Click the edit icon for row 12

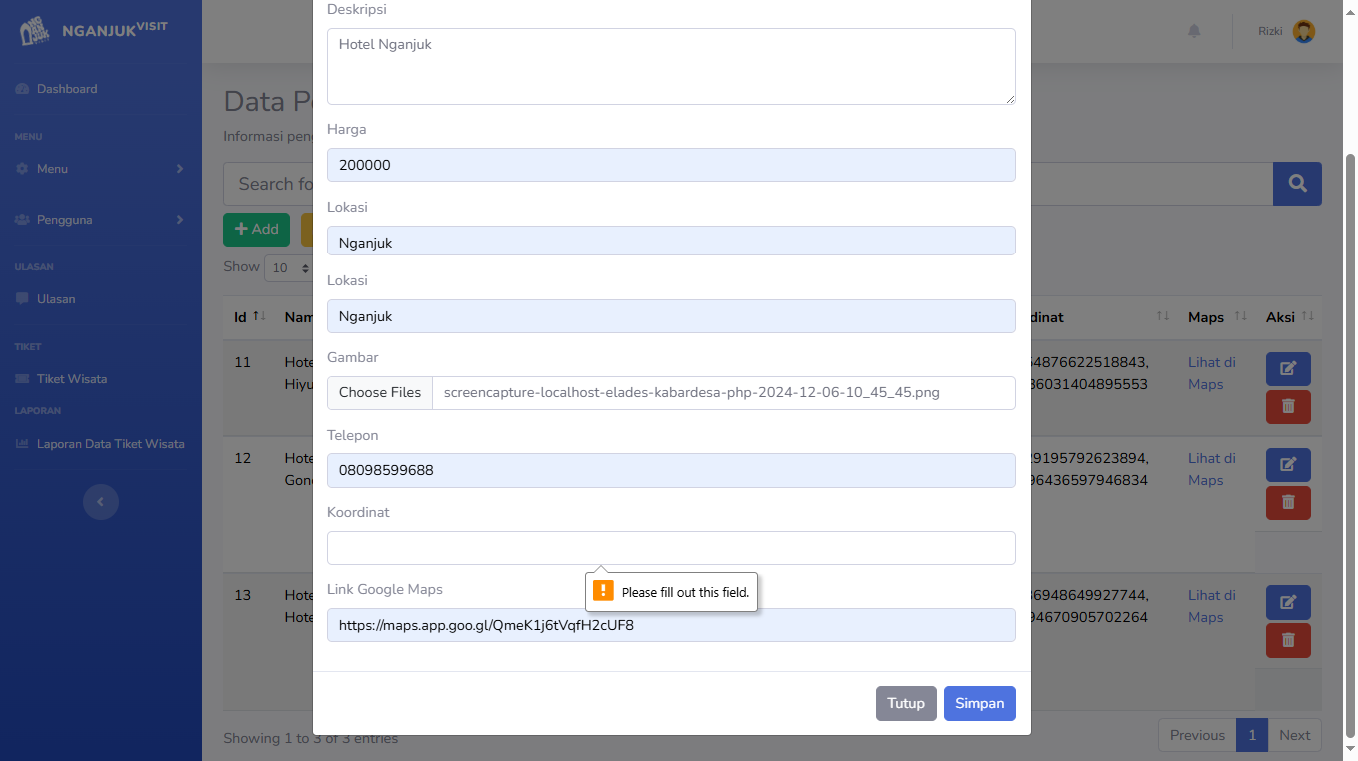point(1288,464)
